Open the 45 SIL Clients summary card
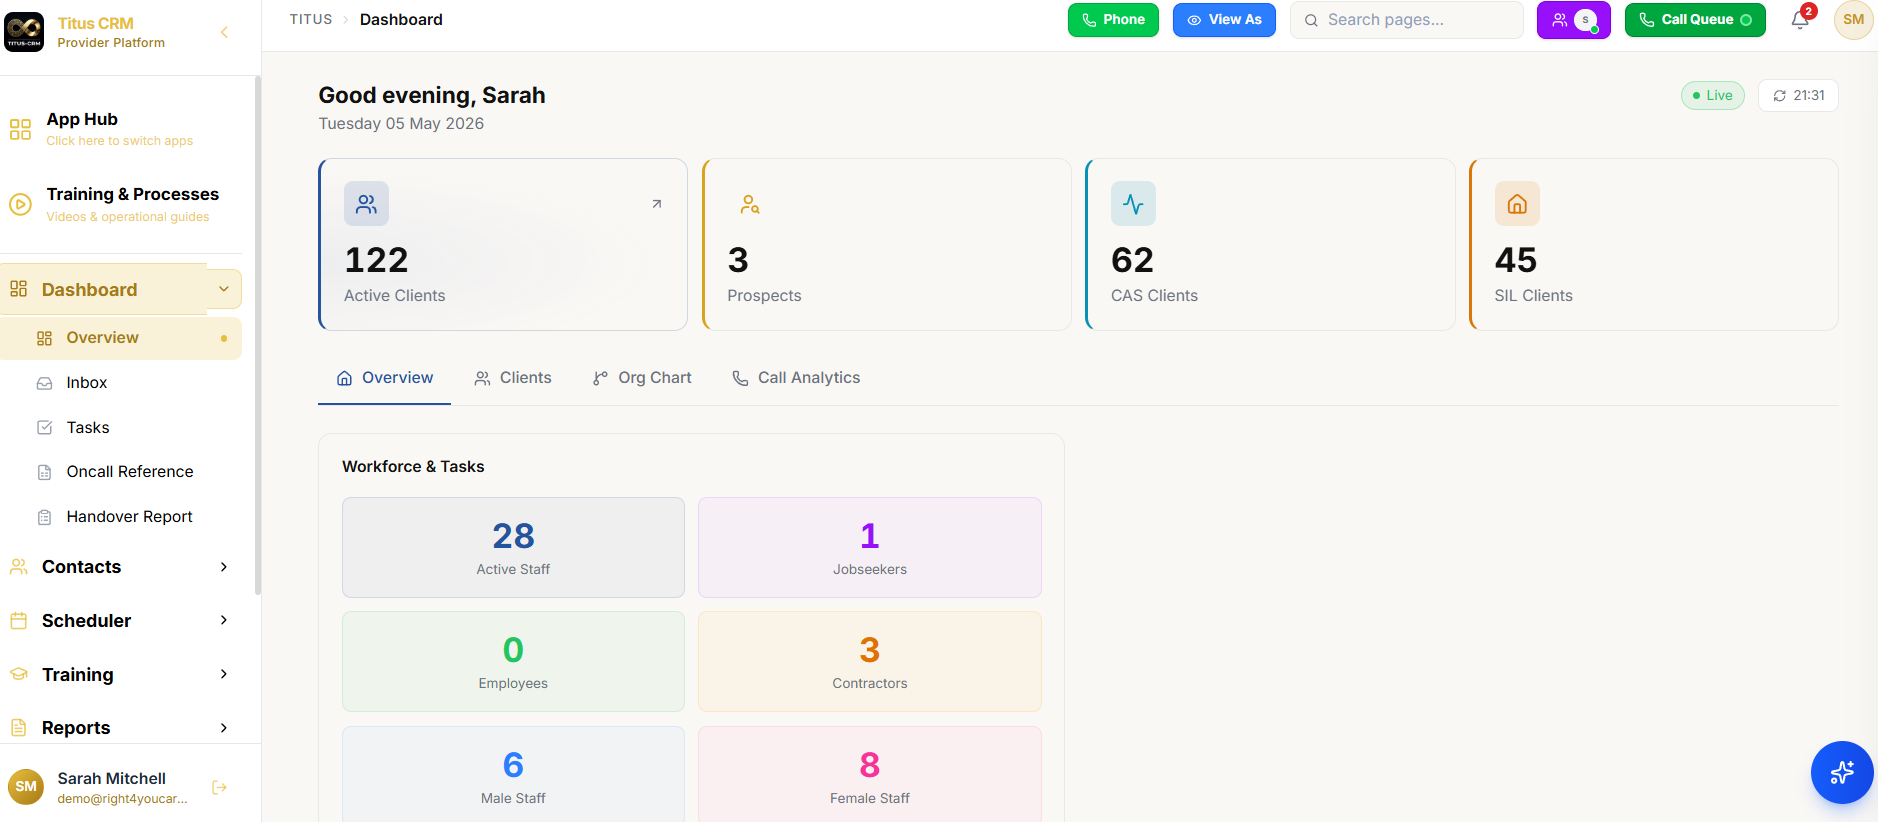The width and height of the screenshot is (1878, 822). click(x=1654, y=245)
